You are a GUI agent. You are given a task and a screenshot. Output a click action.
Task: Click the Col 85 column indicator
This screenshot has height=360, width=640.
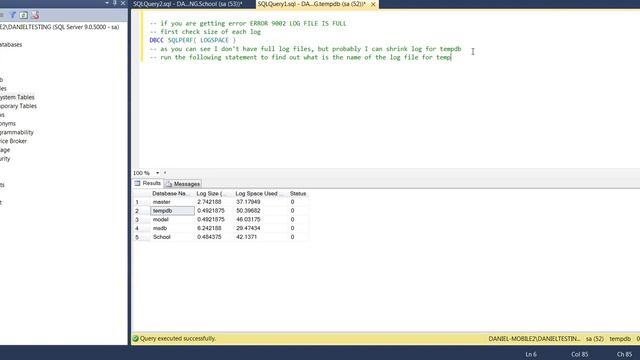point(580,354)
